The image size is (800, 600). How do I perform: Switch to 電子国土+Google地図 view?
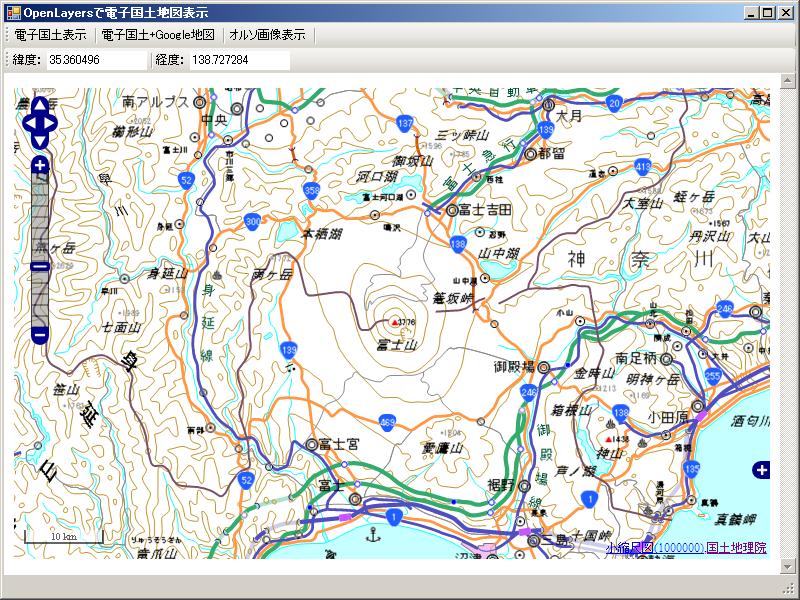click(158, 34)
